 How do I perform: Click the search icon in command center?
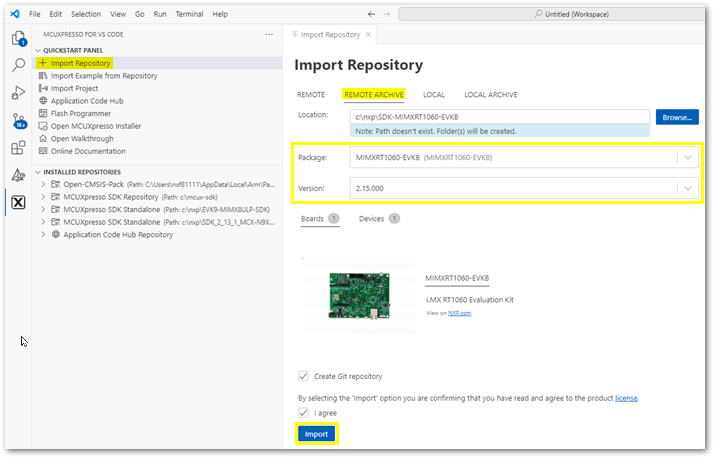(x=538, y=14)
